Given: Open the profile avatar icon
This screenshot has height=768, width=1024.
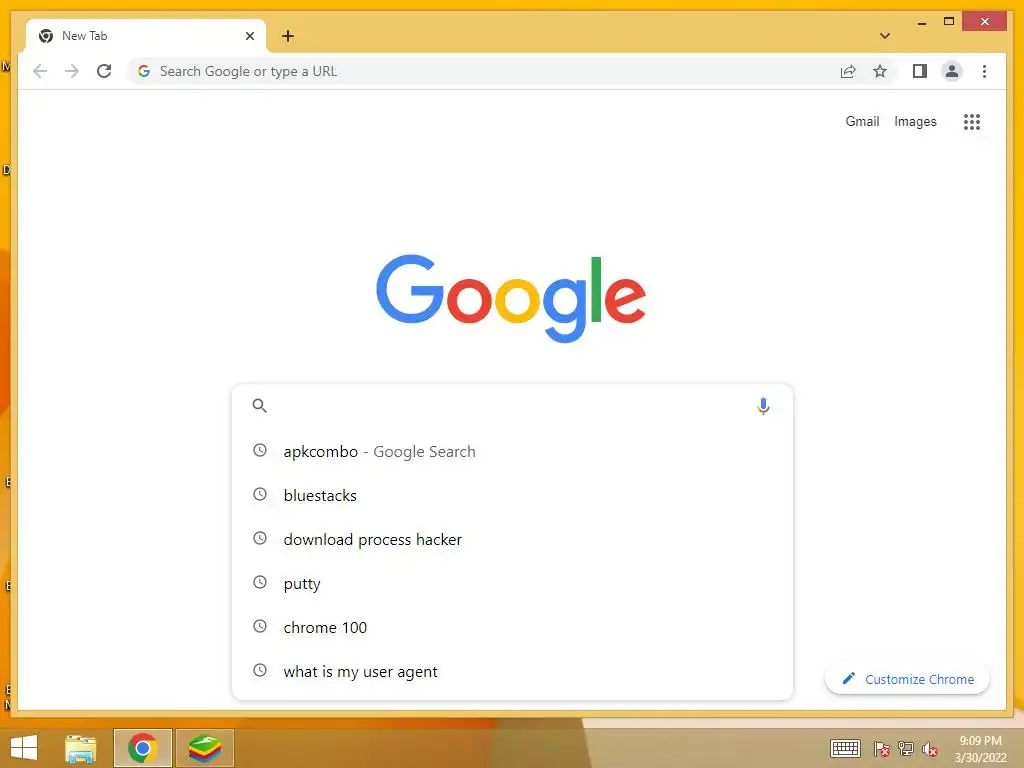Looking at the screenshot, I should coord(952,71).
